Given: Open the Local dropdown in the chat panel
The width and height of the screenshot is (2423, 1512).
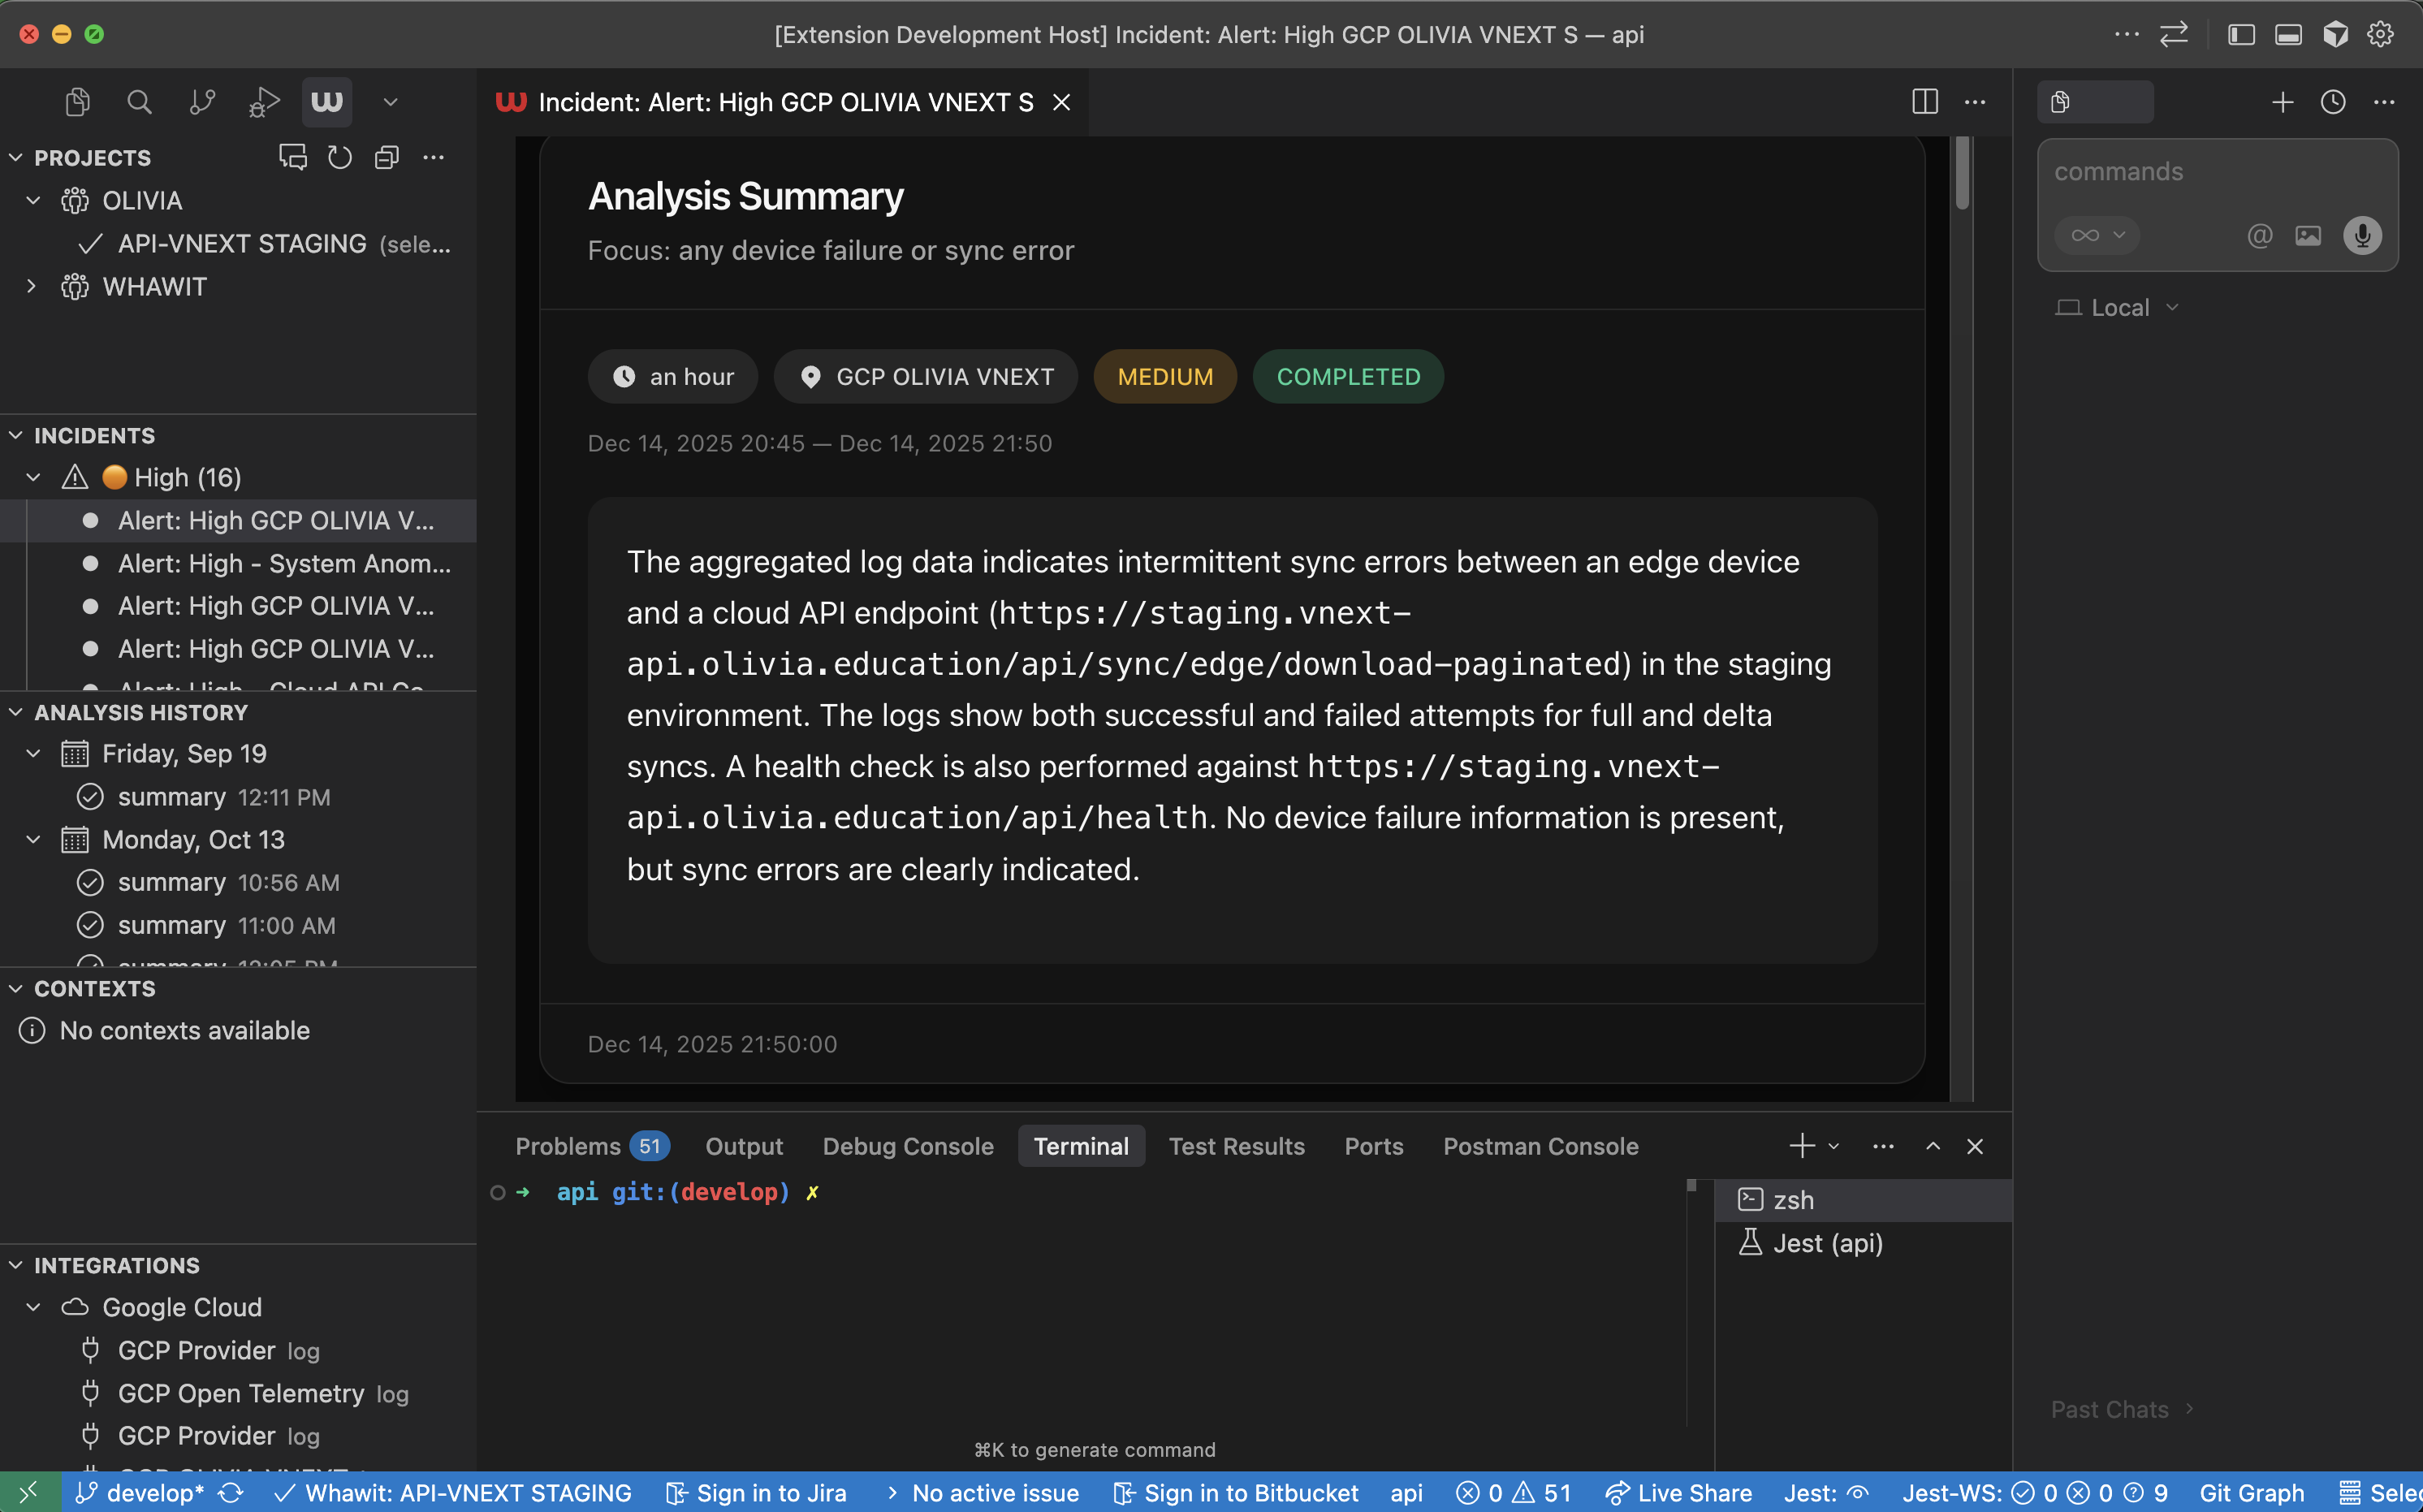Looking at the screenshot, I should tap(2116, 307).
